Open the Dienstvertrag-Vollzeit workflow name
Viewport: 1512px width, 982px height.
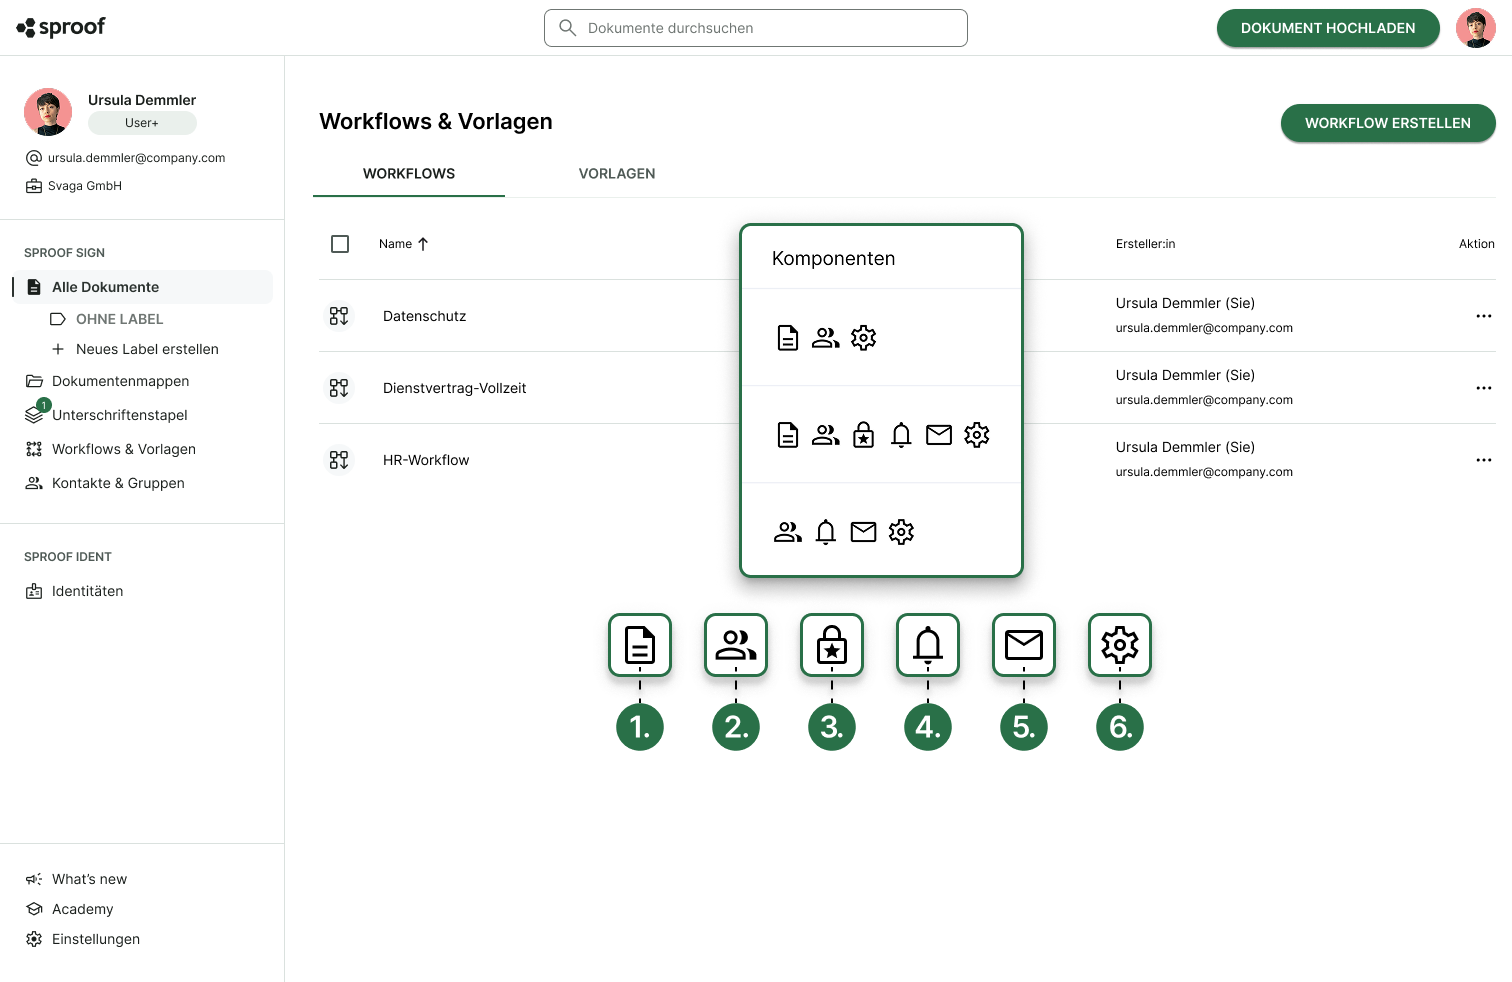coord(454,388)
